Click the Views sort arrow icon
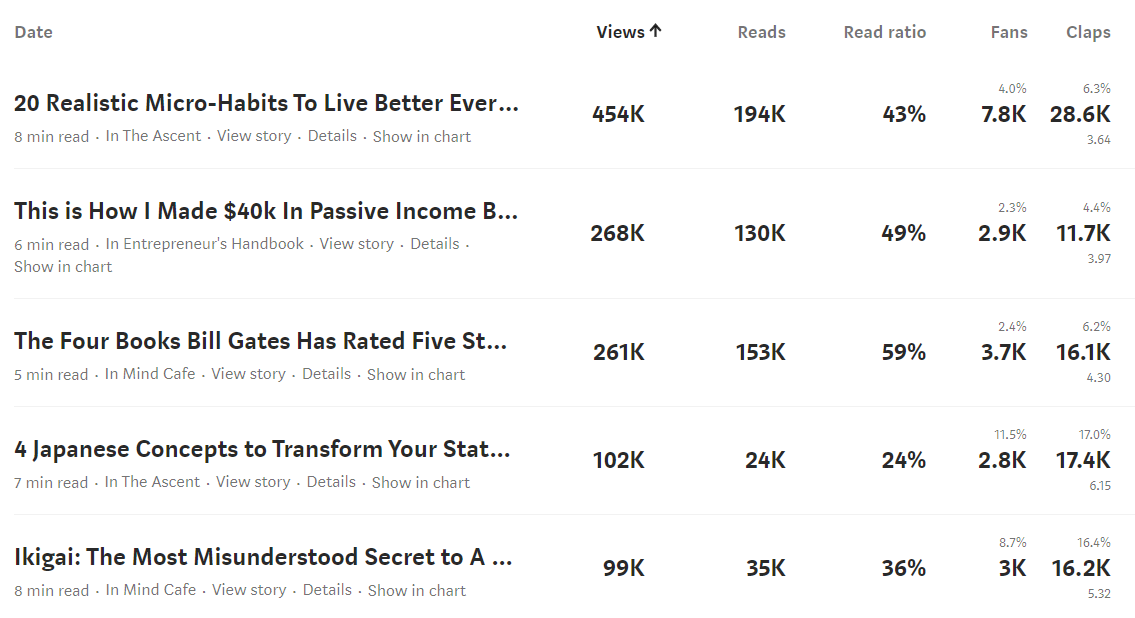 point(655,30)
